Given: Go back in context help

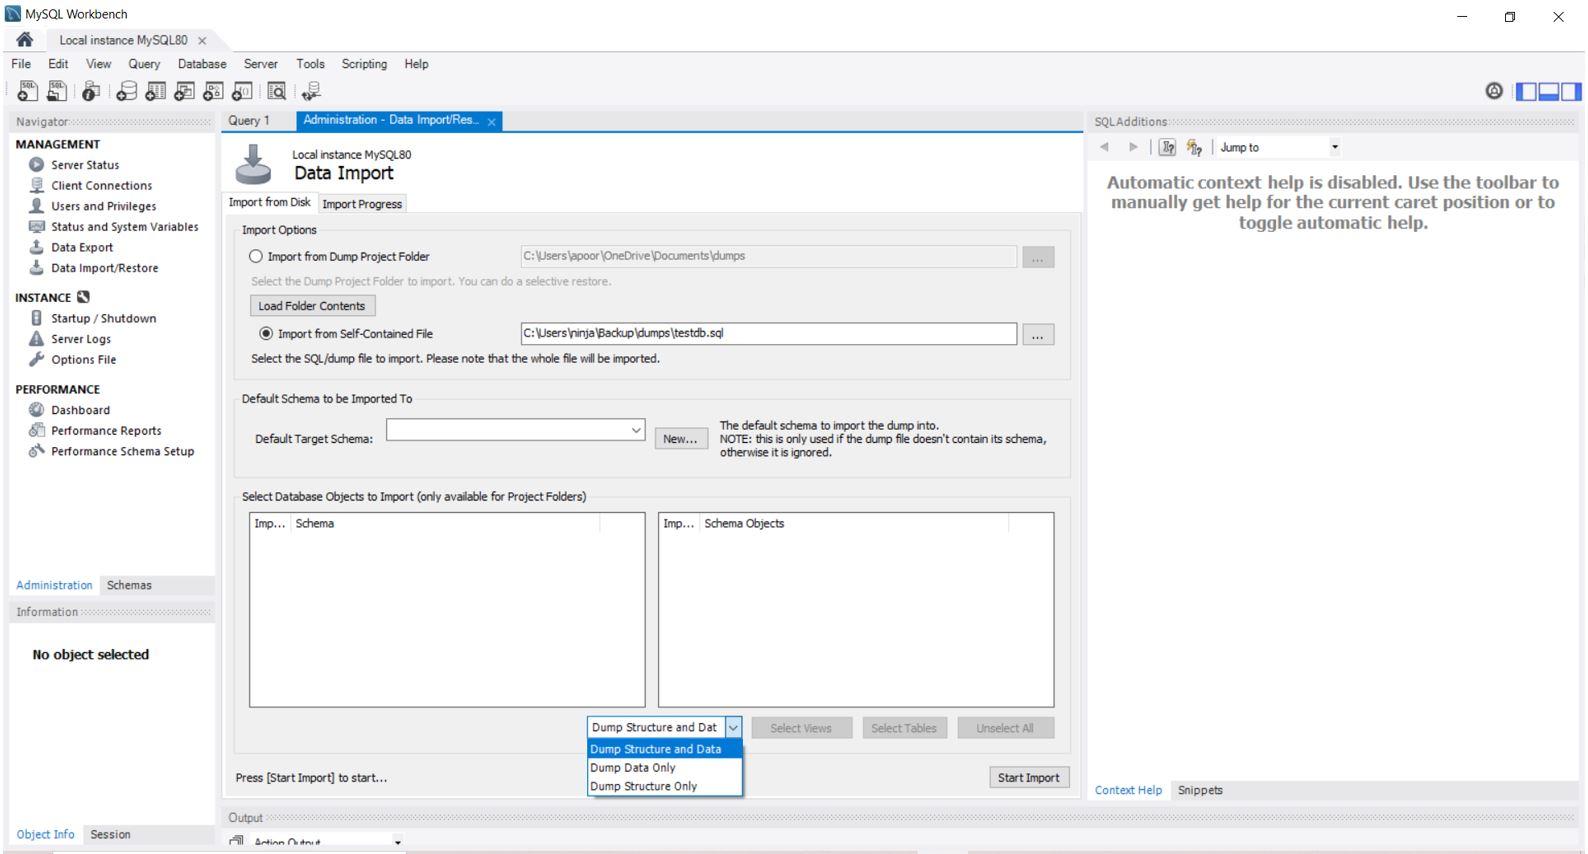Looking at the screenshot, I should coord(1104,147).
